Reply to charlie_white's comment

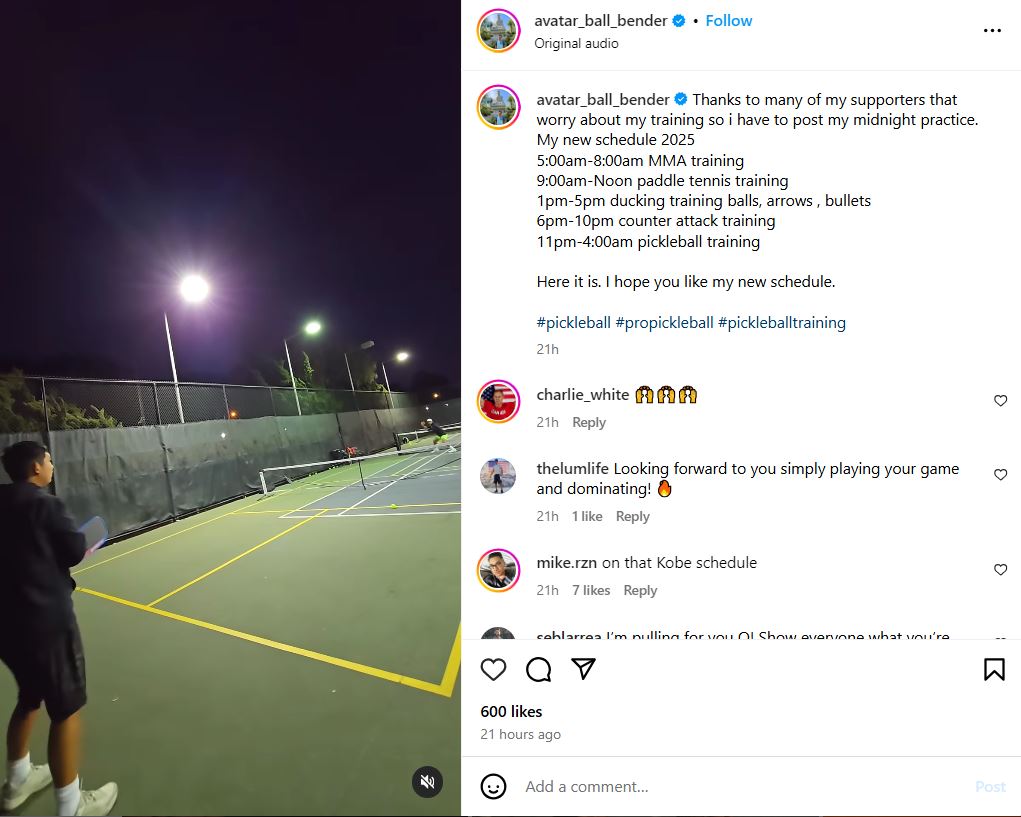point(589,422)
